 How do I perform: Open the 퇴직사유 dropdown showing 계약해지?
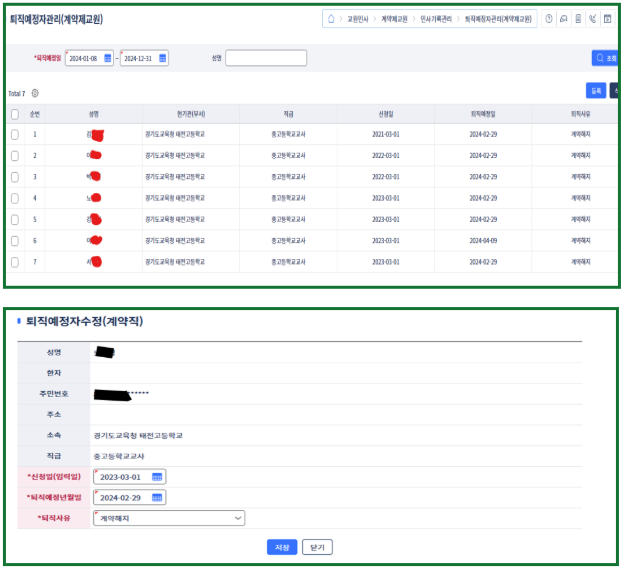[169, 518]
